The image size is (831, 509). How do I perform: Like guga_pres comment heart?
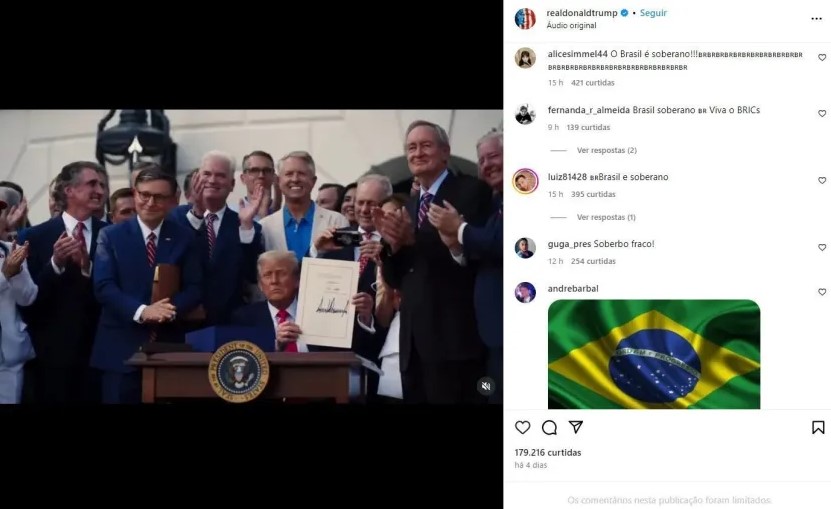point(822,248)
